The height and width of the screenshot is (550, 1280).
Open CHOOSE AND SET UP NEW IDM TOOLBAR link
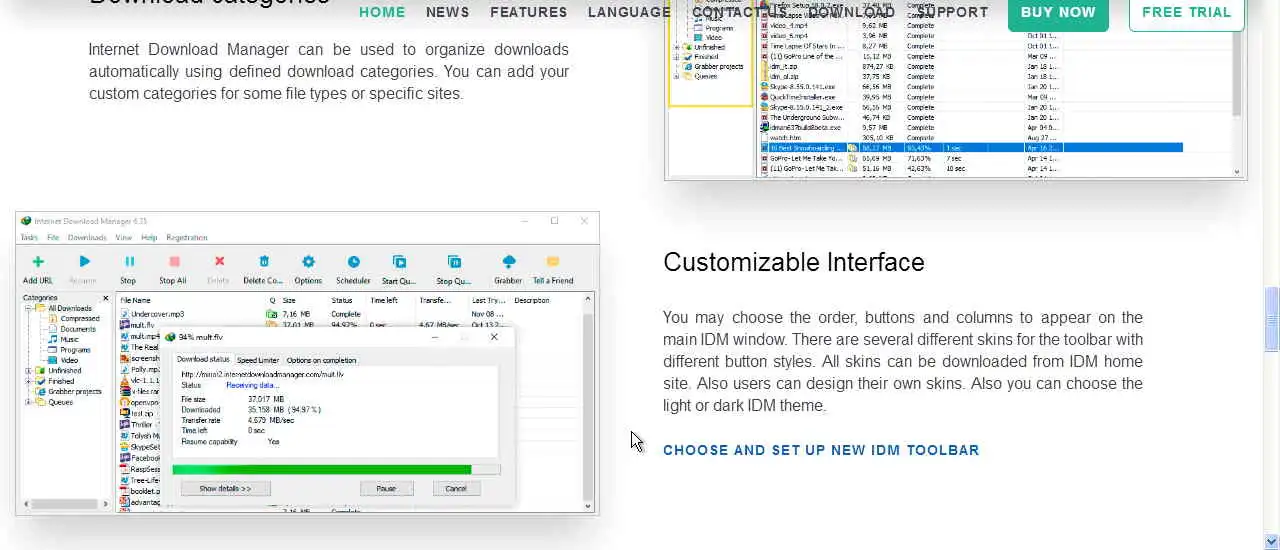[821, 450]
